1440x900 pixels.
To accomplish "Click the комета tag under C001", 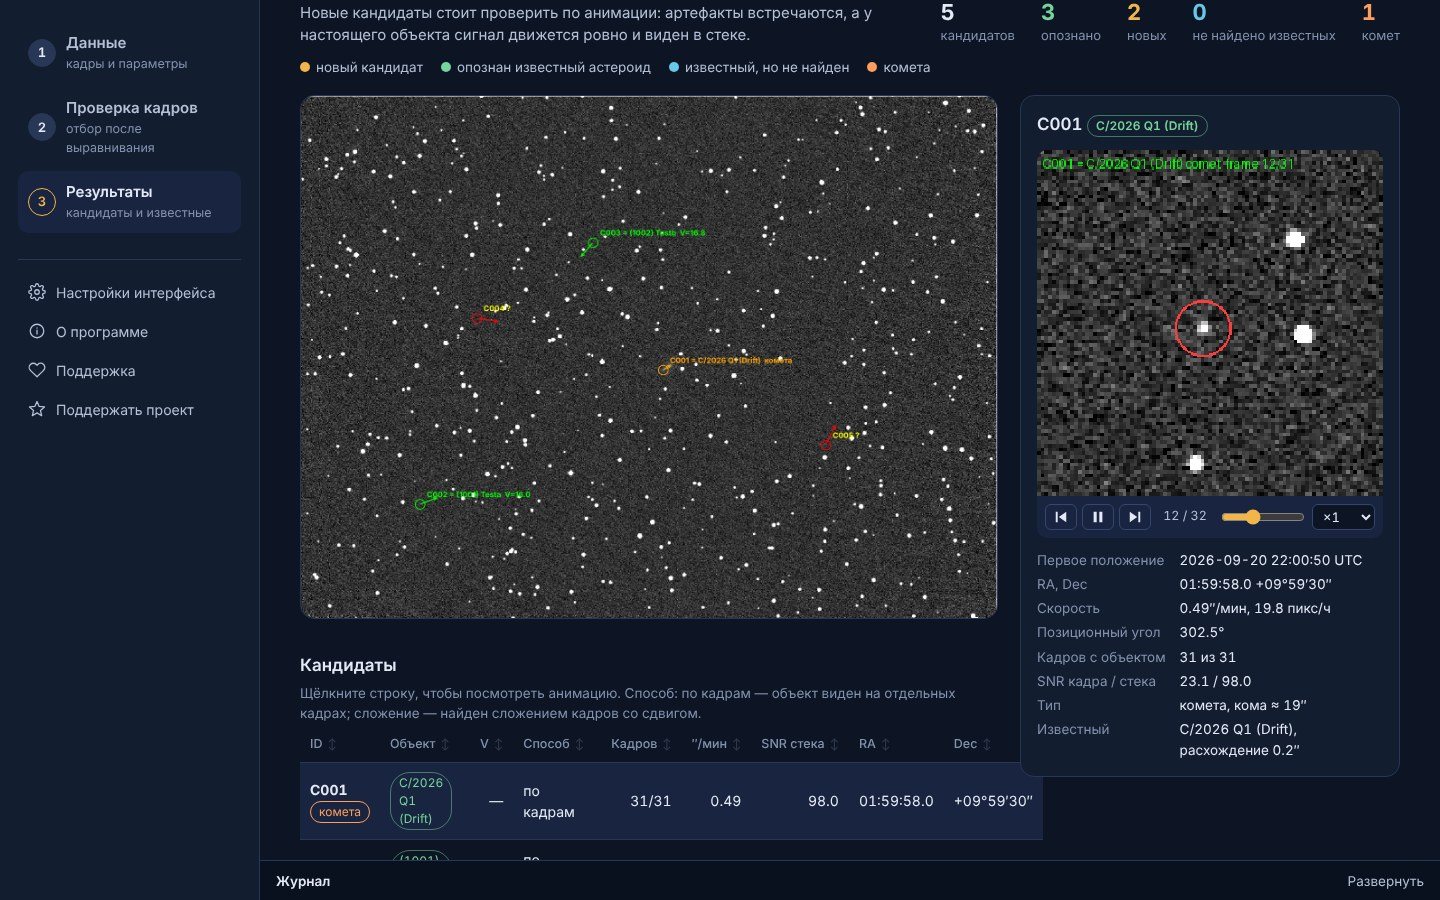I will (x=340, y=812).
